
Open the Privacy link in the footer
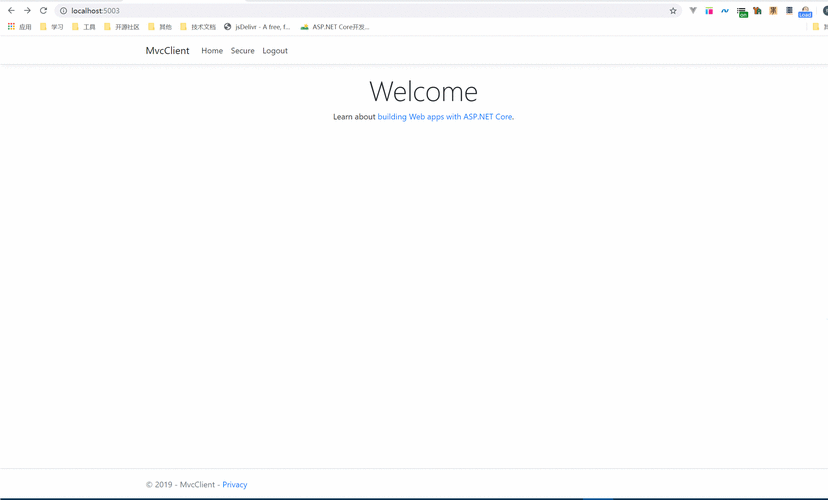(234, 485)
